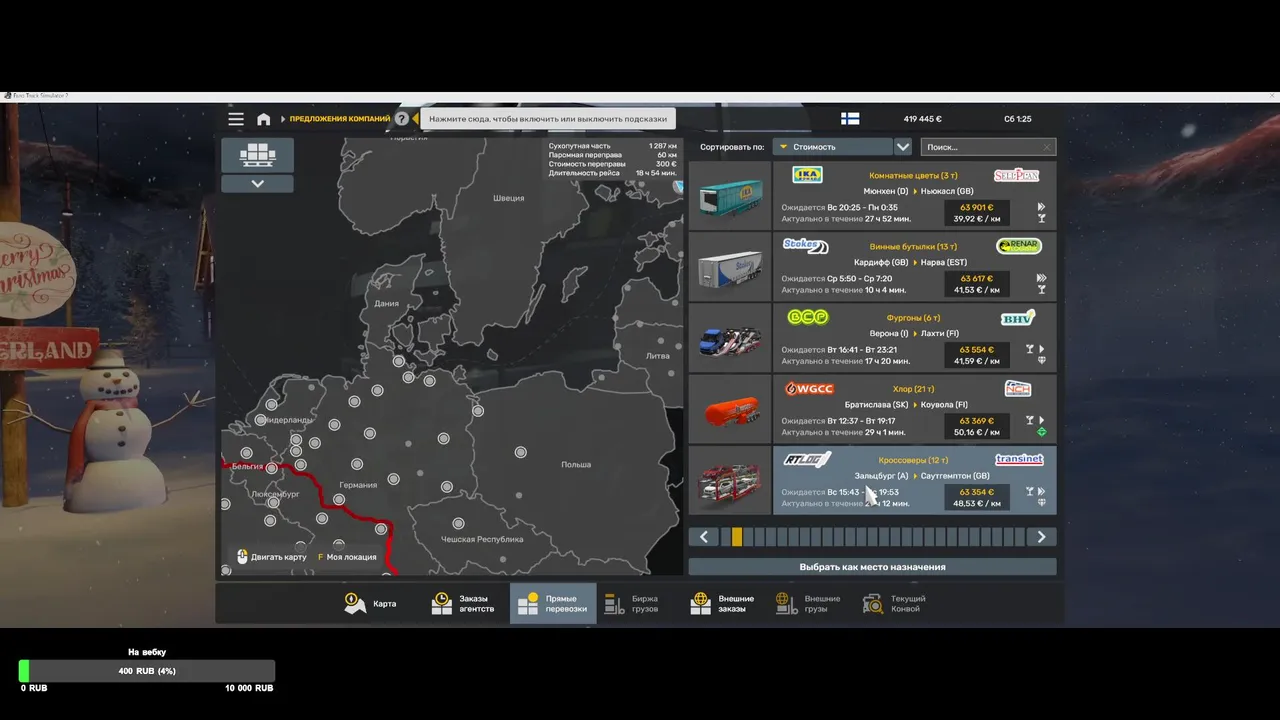The image size is (1280, 720).
Task: Click Выбрать как место назначения button
Action: tap(872, 567)
